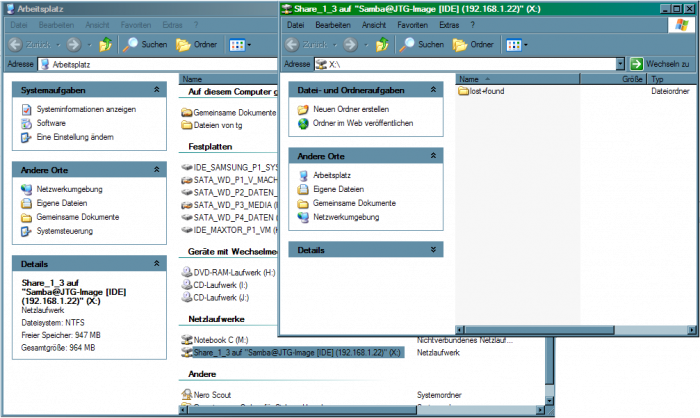
Task: Open address bar dropdown in Share window
Action: (x=620, y=63)
